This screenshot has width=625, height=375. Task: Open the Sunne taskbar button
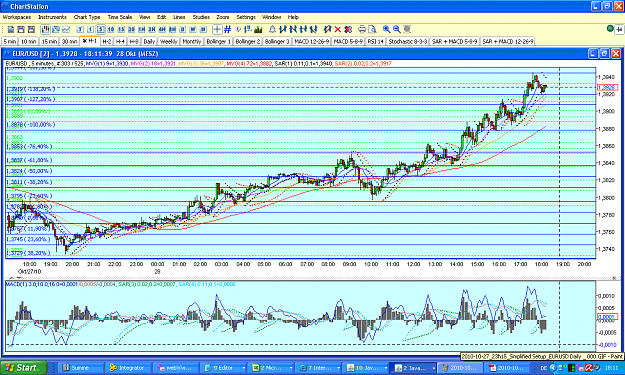pyautogui.click(x=81, y=368)
